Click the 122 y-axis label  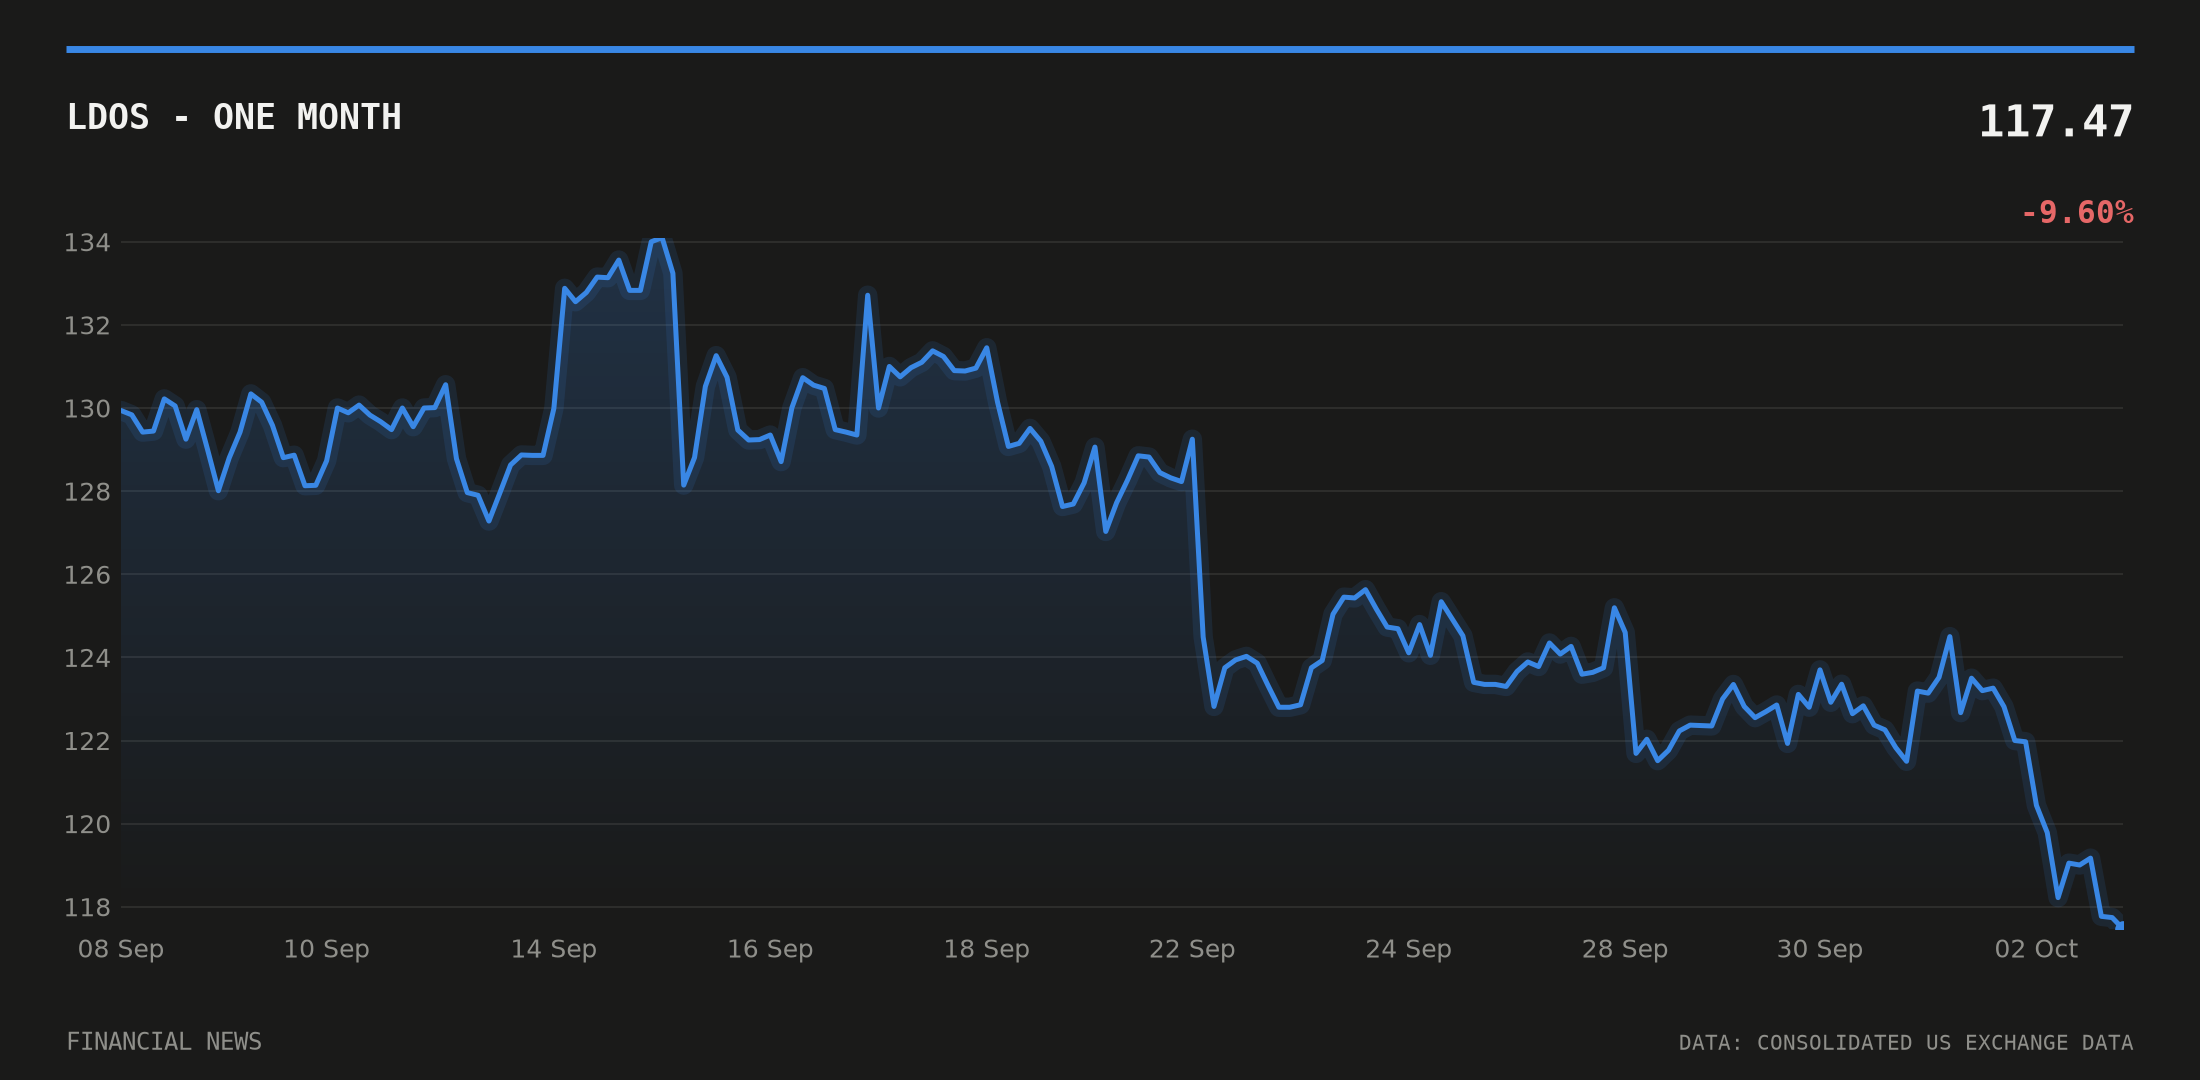(x=87, y=741)
